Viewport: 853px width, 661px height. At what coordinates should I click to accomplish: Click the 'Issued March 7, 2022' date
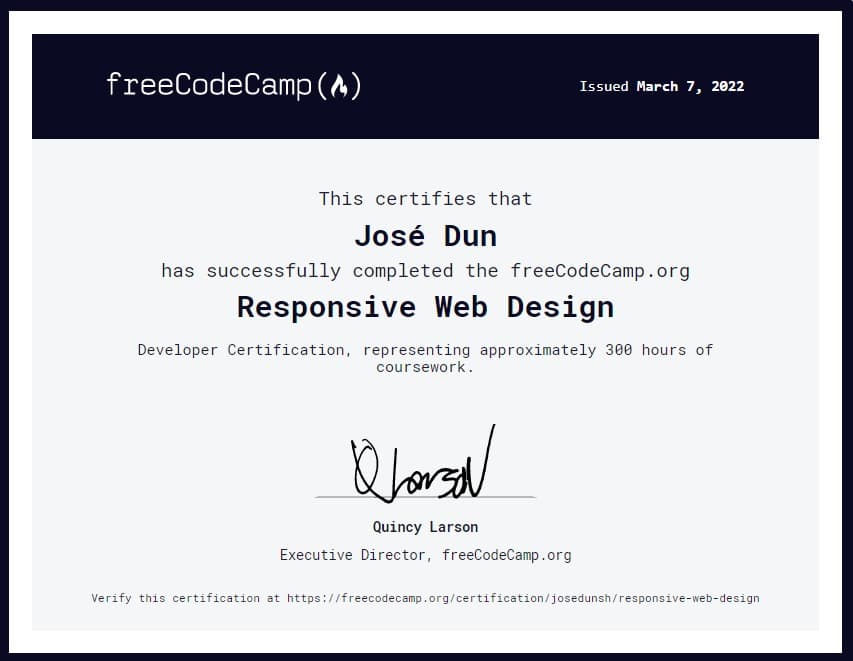tap(662, 87)
